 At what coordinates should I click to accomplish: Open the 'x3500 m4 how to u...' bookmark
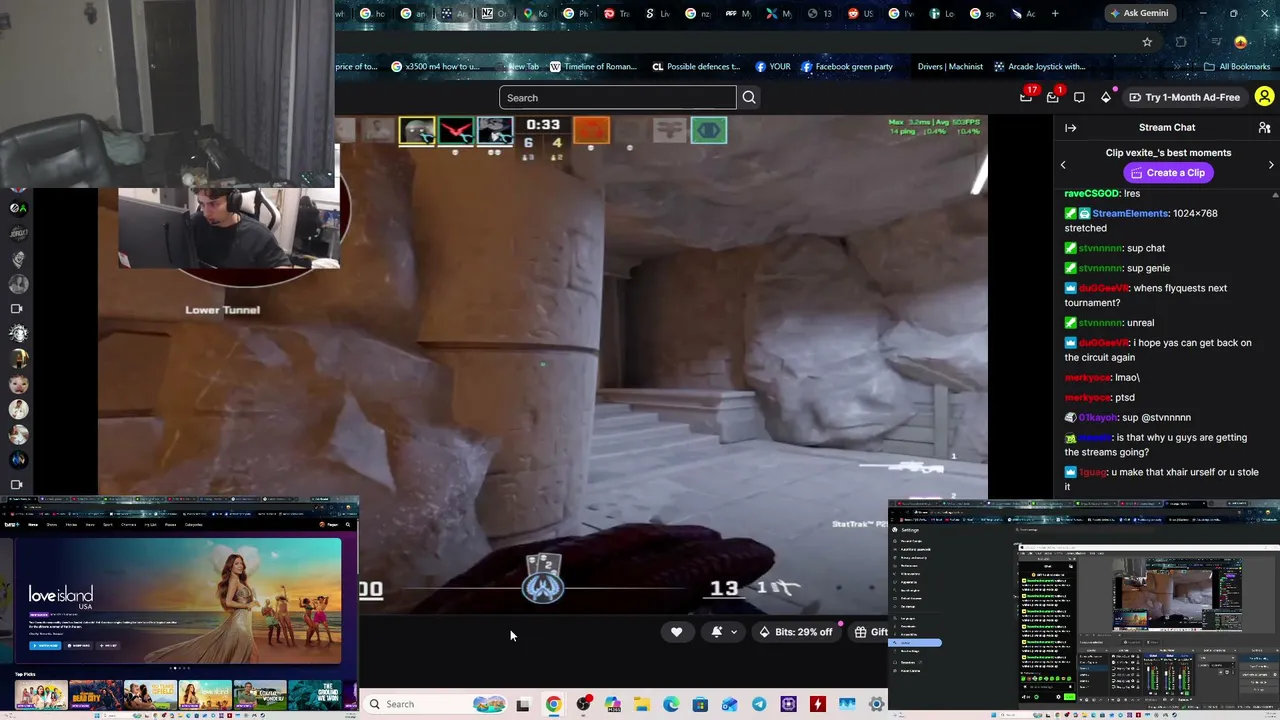coord(435,67)
